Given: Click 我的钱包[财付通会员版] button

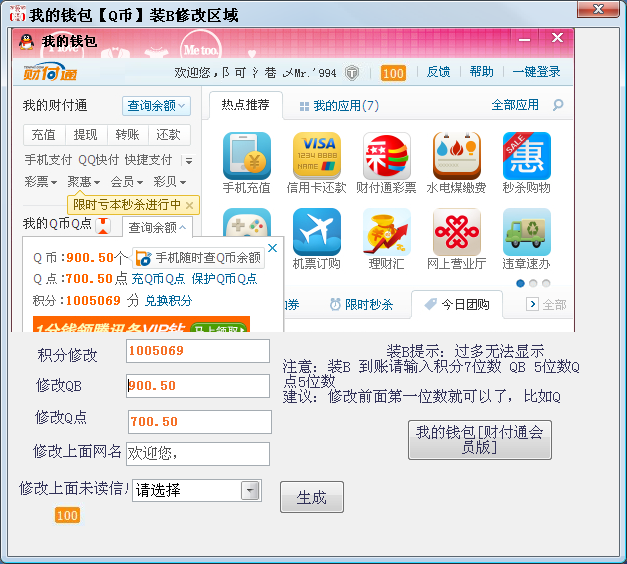Looking at the screenshot, I should point(480,440).
